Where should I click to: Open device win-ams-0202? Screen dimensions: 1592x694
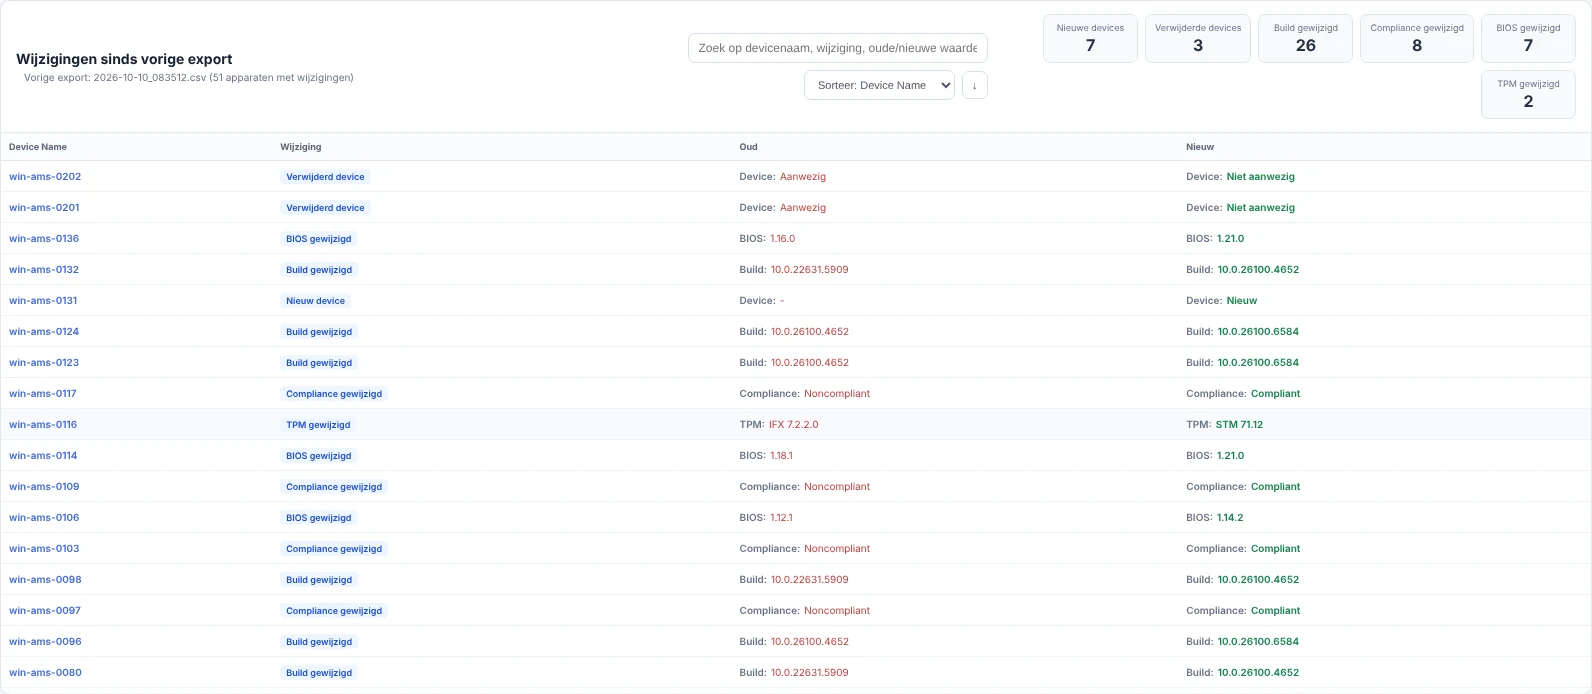click(45, 177)
